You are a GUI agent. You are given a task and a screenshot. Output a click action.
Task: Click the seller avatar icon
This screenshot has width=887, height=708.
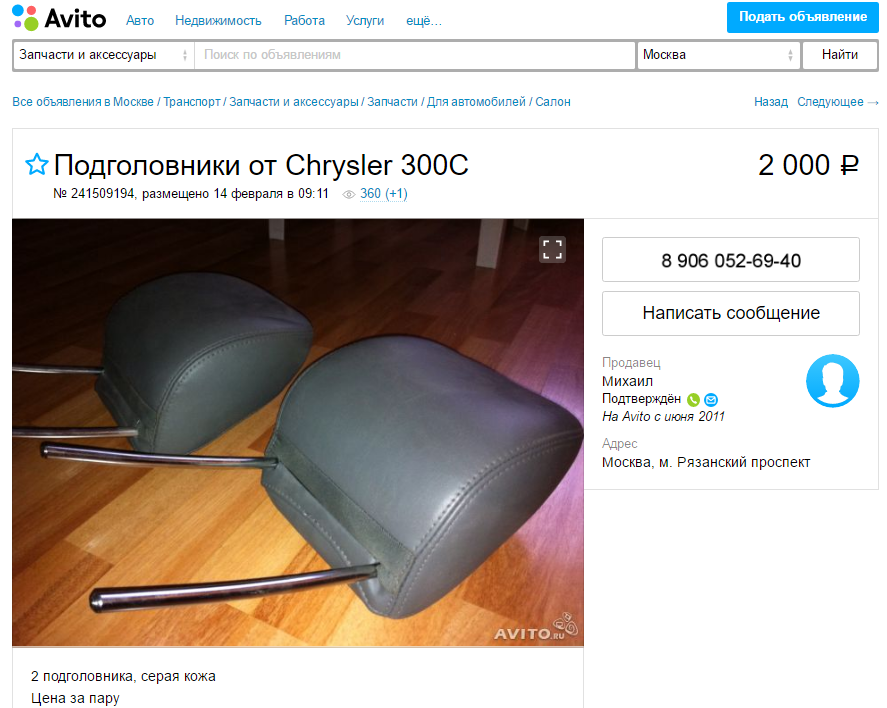[x=832, y=381]
